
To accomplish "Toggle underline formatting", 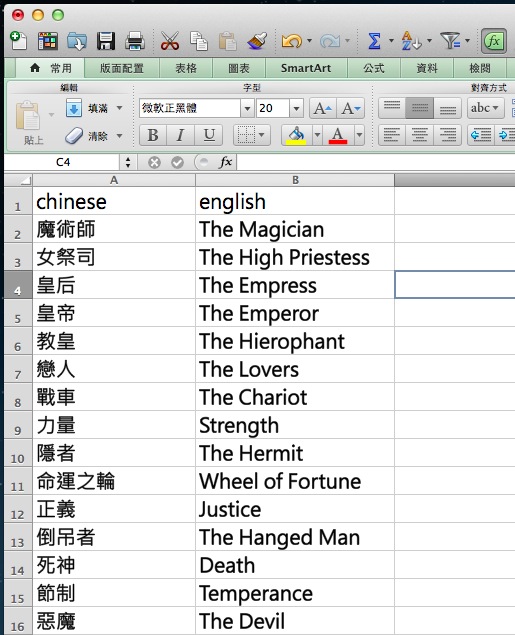I will [209, 135].
